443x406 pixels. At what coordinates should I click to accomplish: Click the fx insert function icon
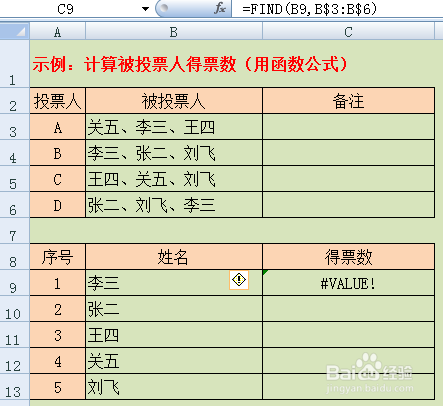click(x=220, y=8)
